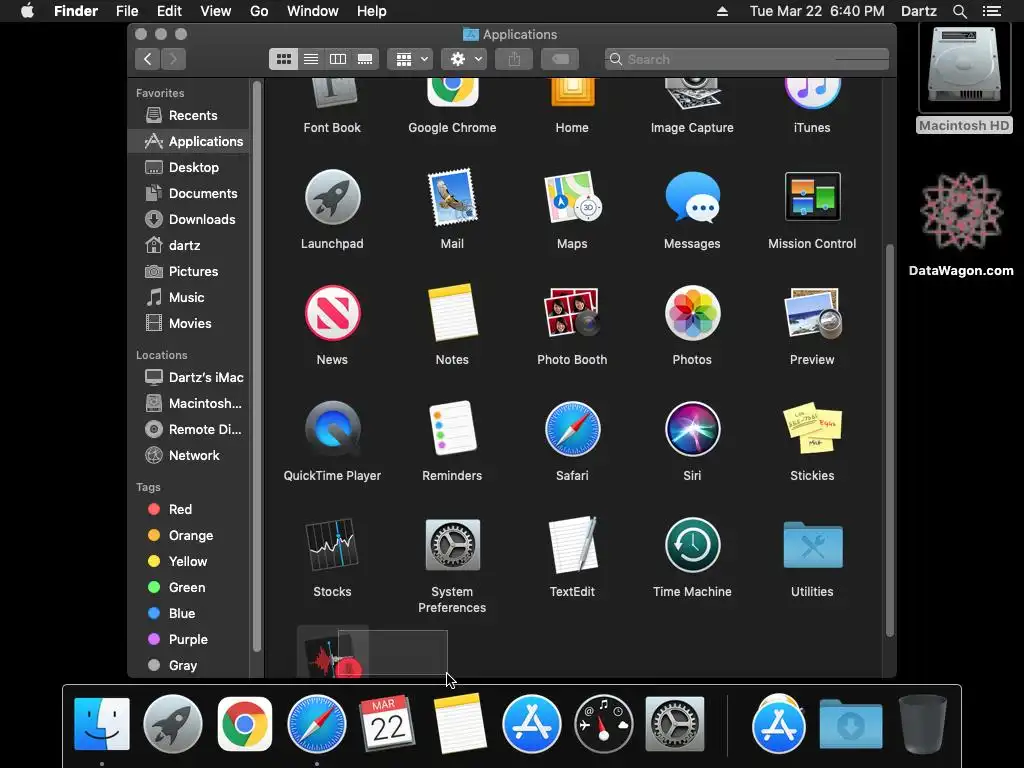
Task: Open the Window menu
Action: [x=313, y=11]
